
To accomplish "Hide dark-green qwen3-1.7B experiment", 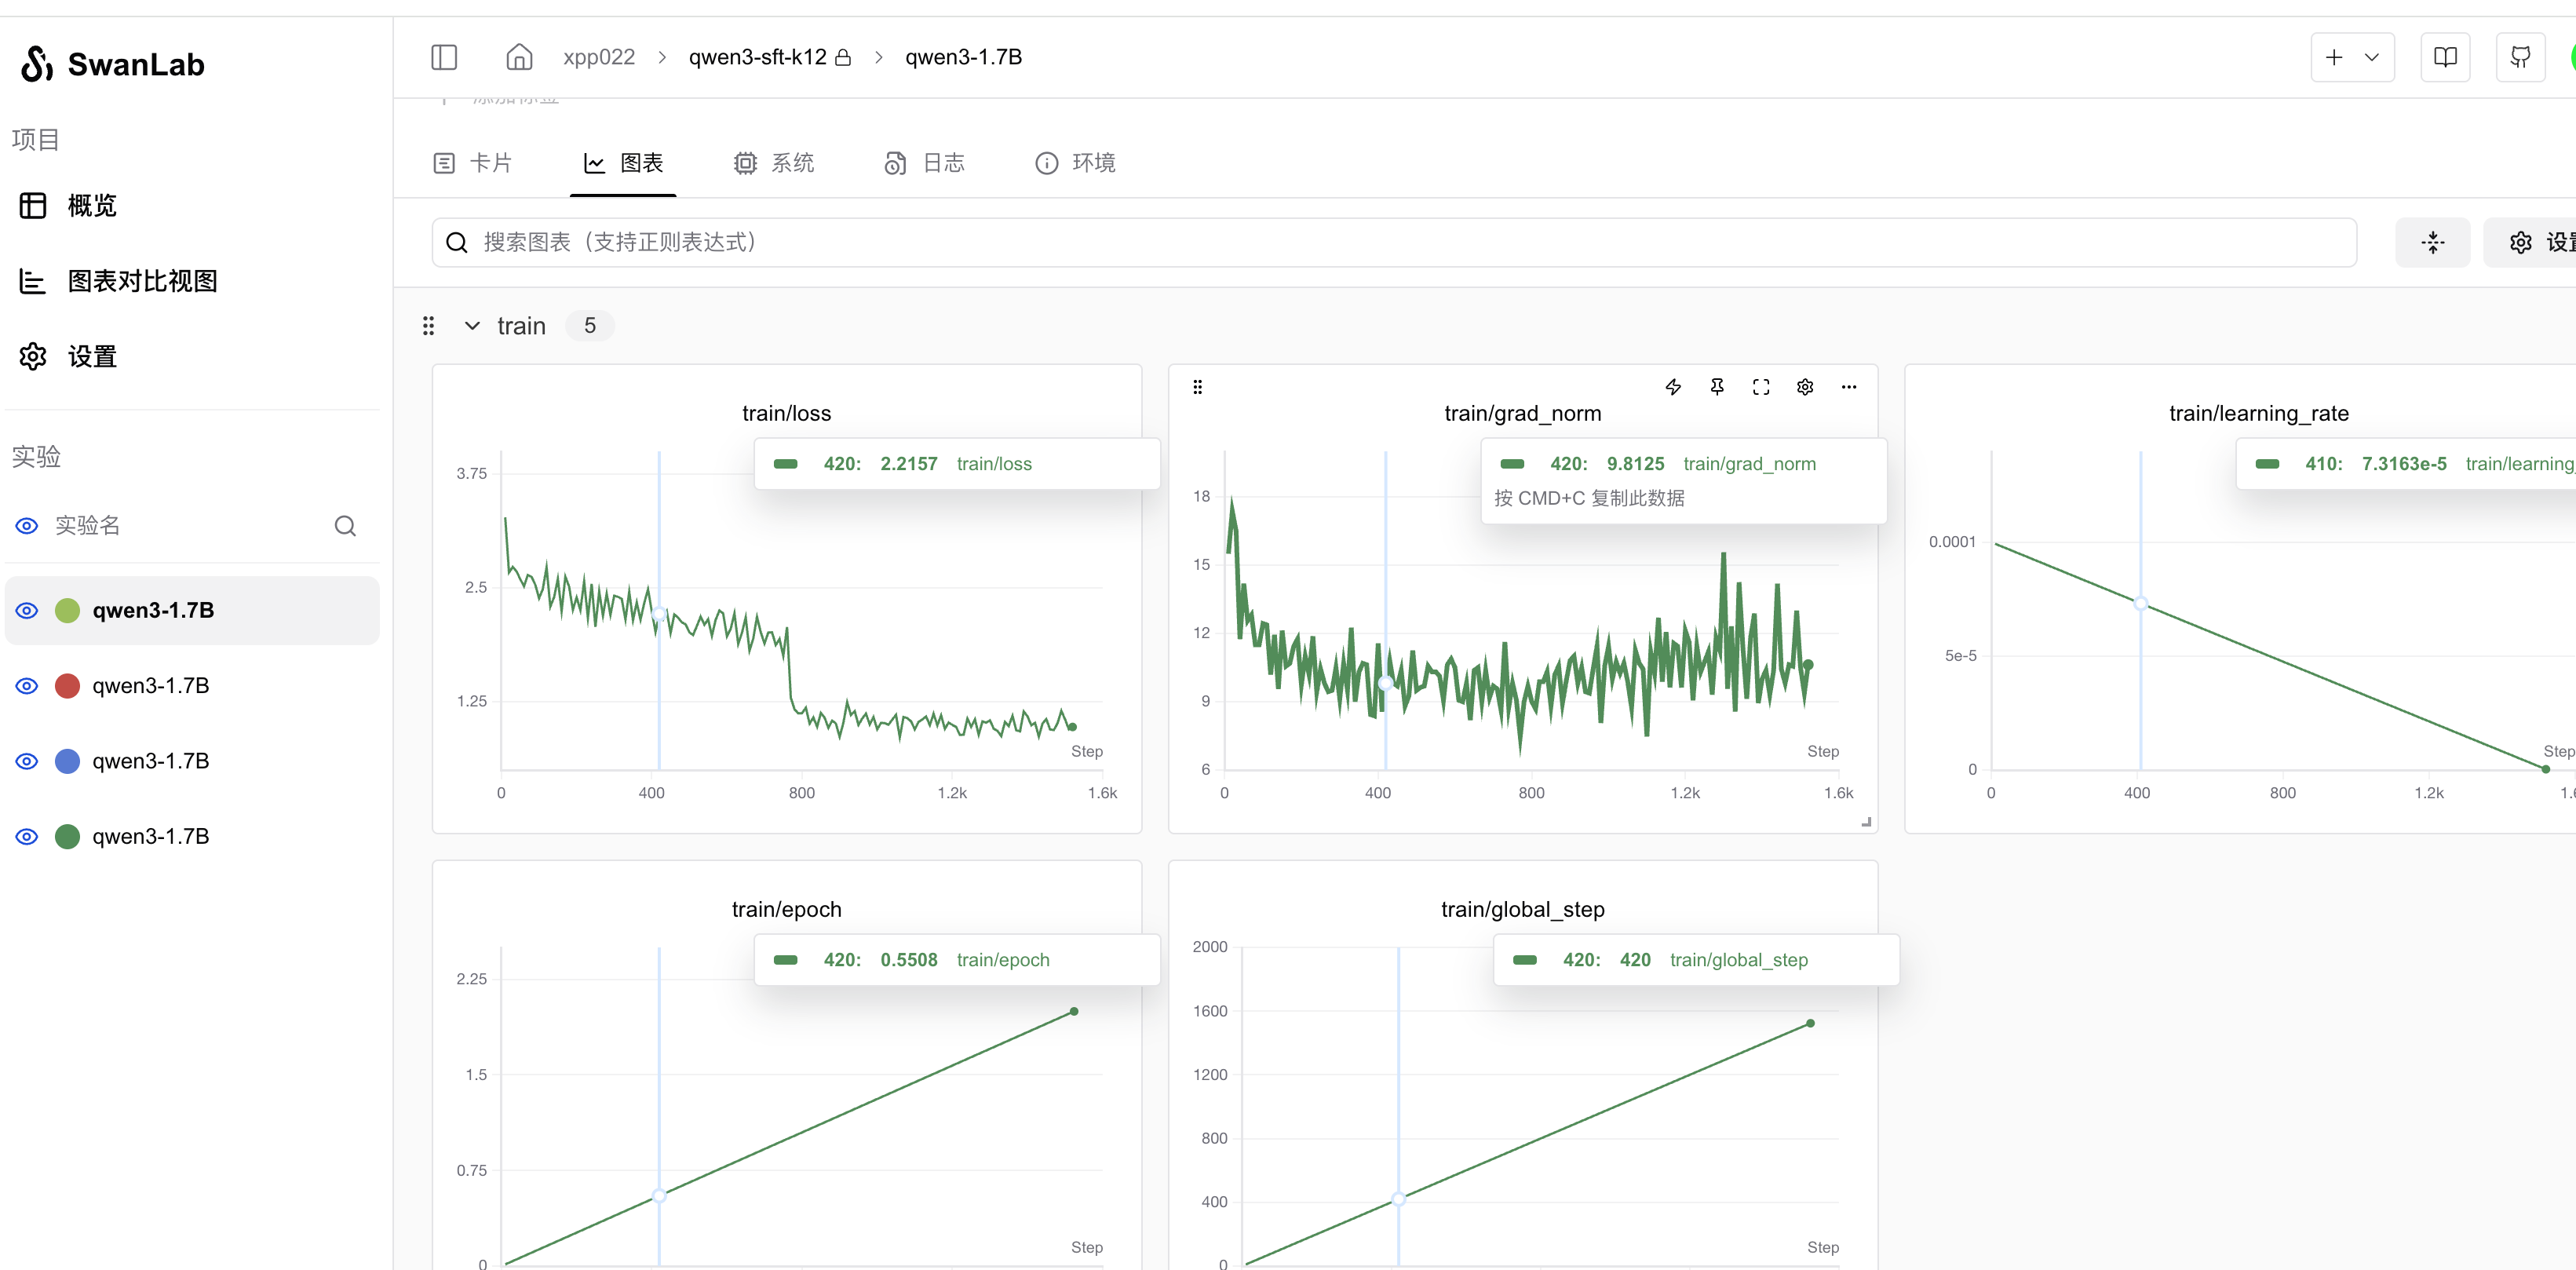I will 27,836.
